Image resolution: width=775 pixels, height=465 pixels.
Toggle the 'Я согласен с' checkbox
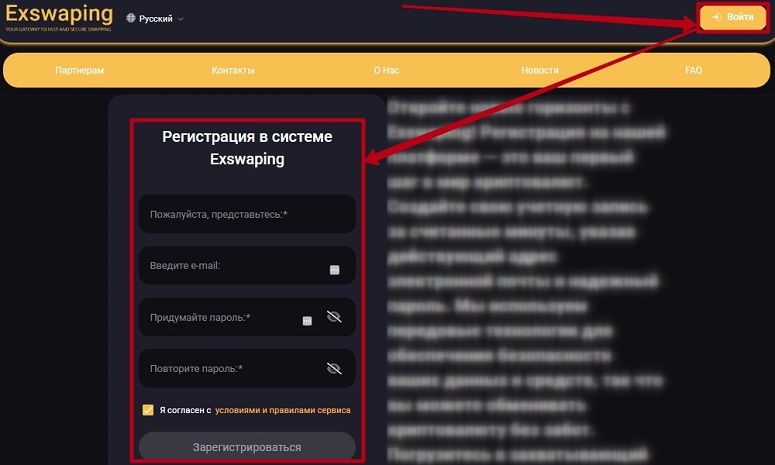[148, 410]
